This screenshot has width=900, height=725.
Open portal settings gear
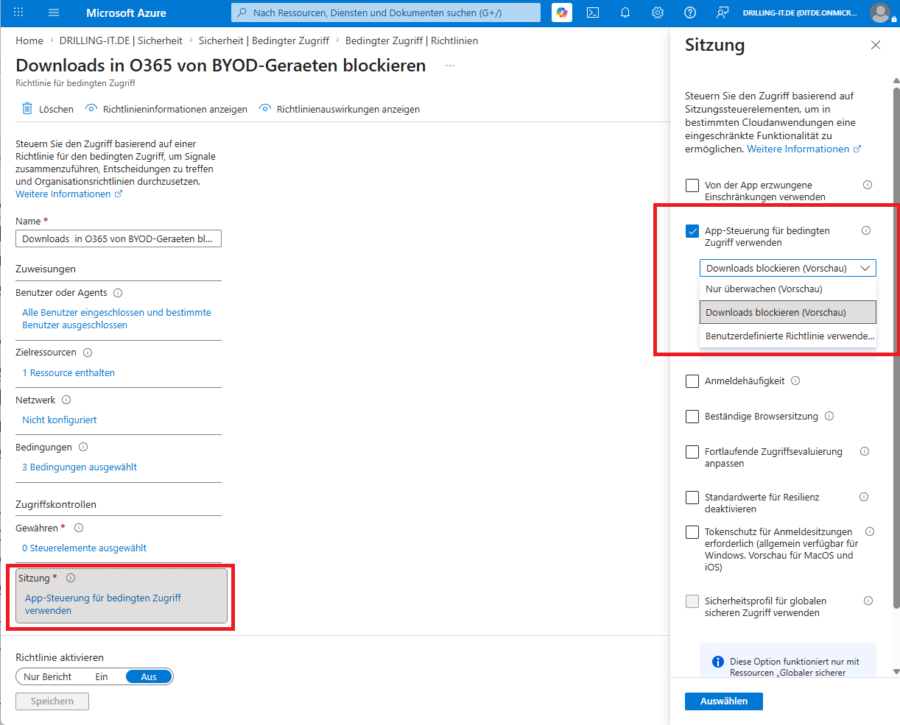(x=657, y=12)
